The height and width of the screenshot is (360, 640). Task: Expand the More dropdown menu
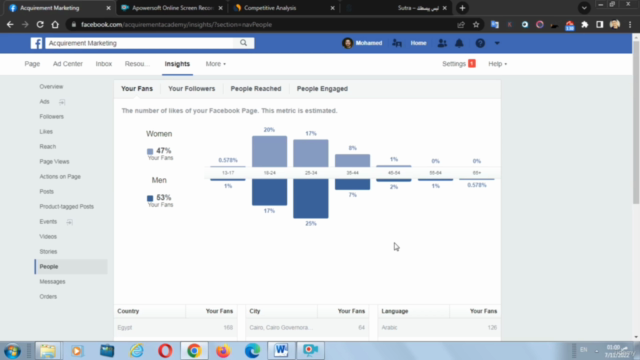[x=216, y=64]
